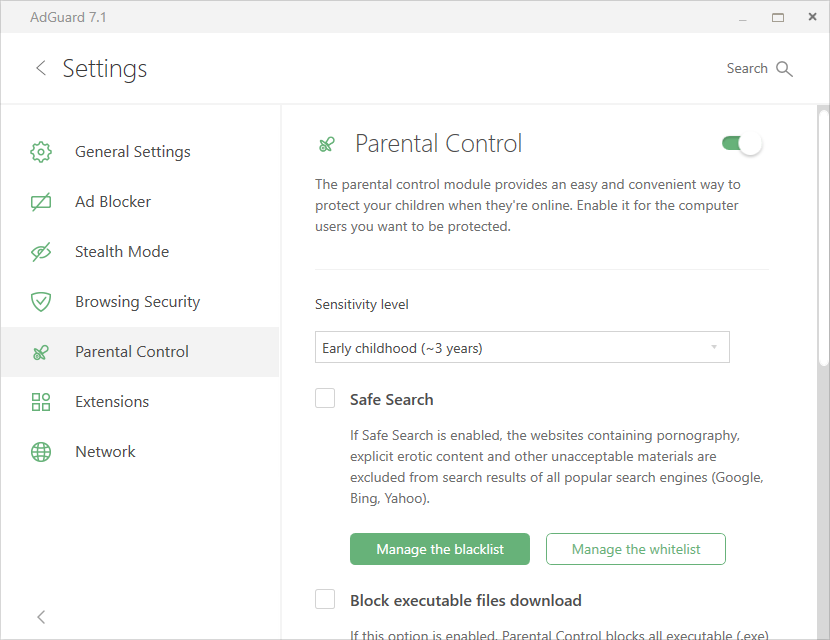Click the Parental Control pacifier icon in sidebar
830x640 pixels.
pos(41,352)
